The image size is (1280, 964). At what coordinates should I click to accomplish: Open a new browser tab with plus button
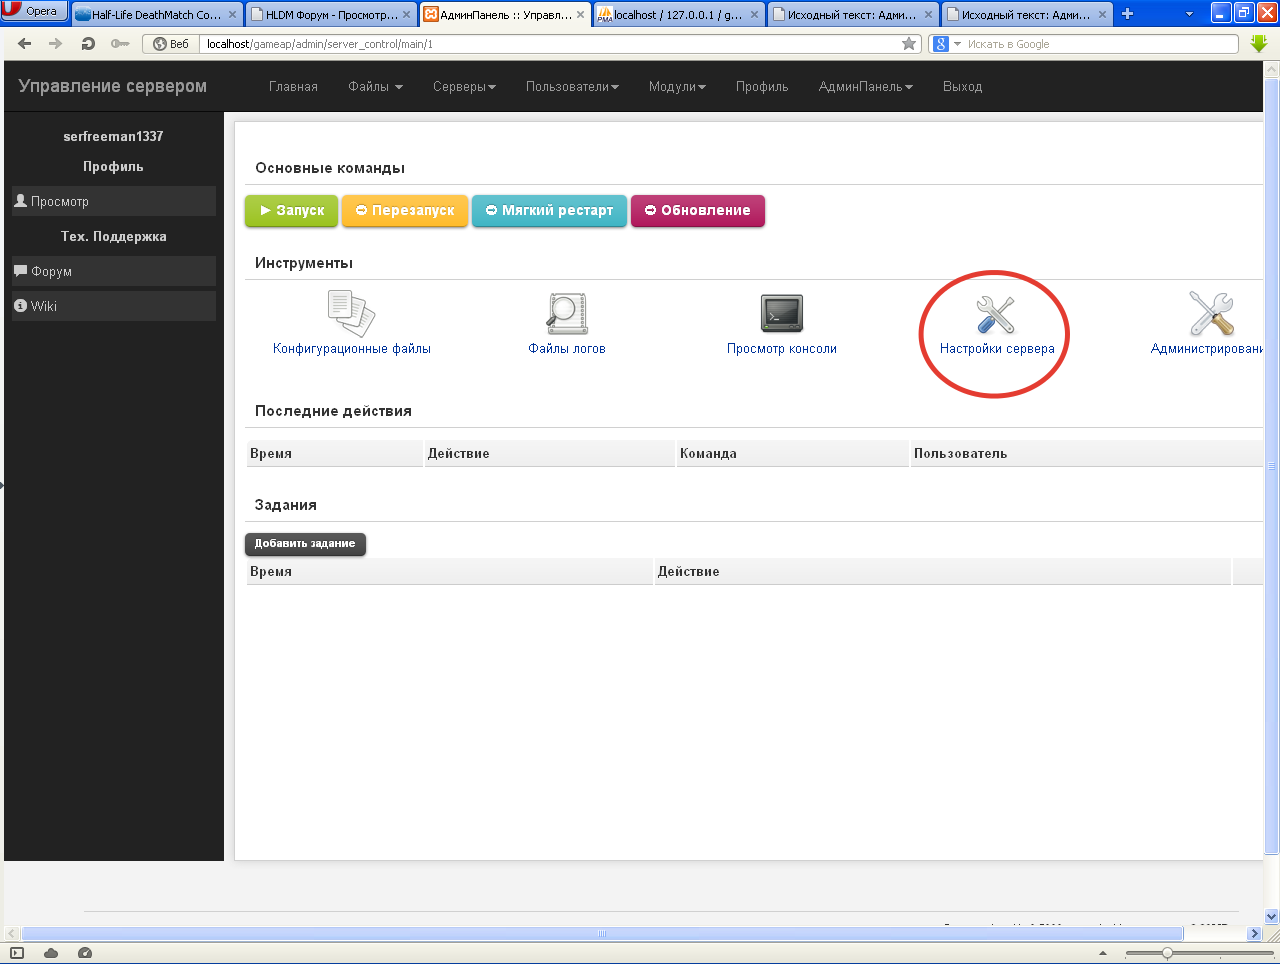pyautogui.click(x=1127, y=14)
